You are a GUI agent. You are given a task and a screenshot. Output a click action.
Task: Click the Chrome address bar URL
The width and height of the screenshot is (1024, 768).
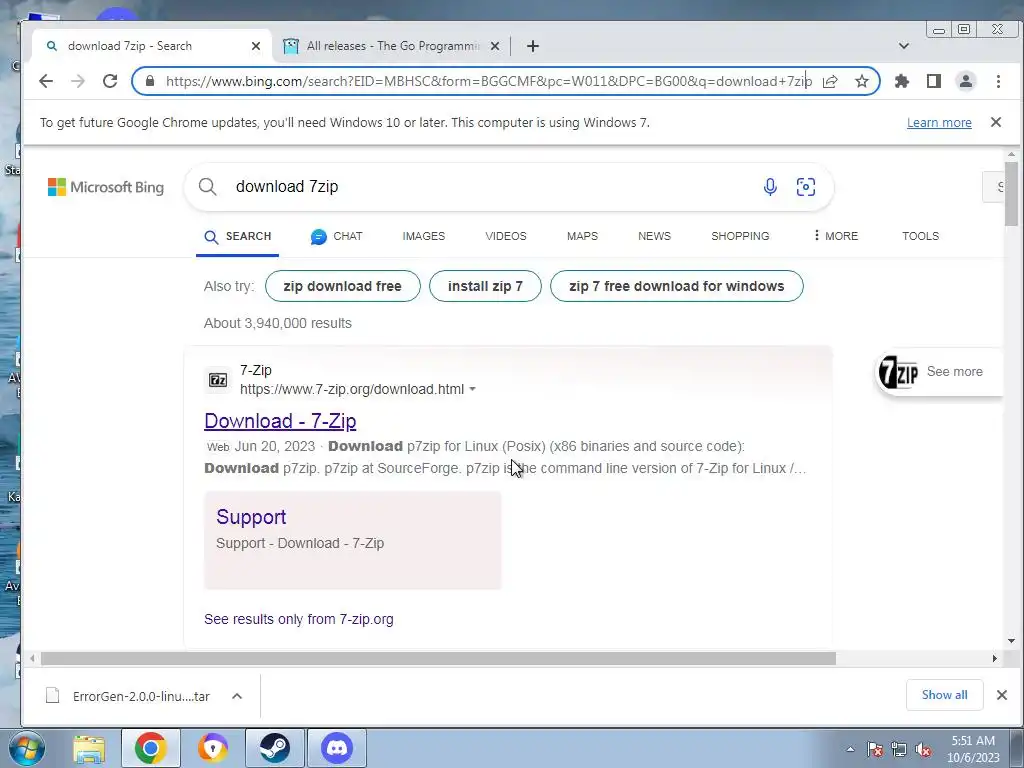pyautogui.click(x=488, y=81)
